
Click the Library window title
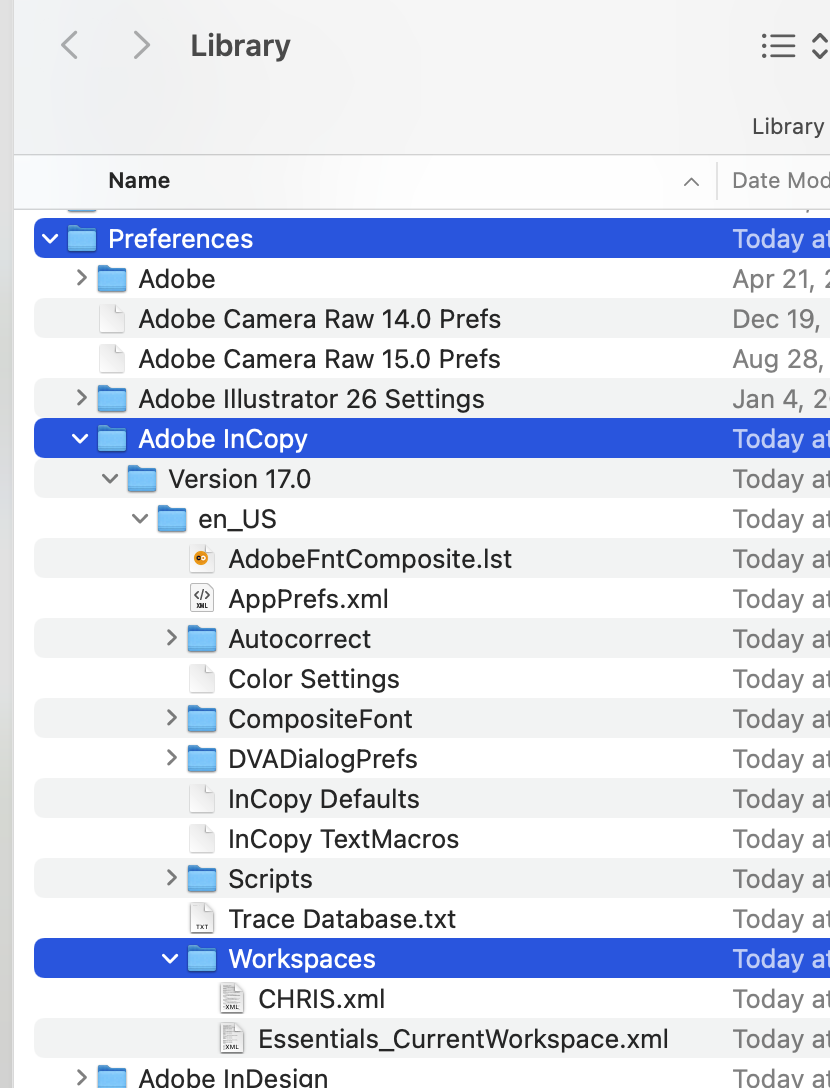coord(240,46)
